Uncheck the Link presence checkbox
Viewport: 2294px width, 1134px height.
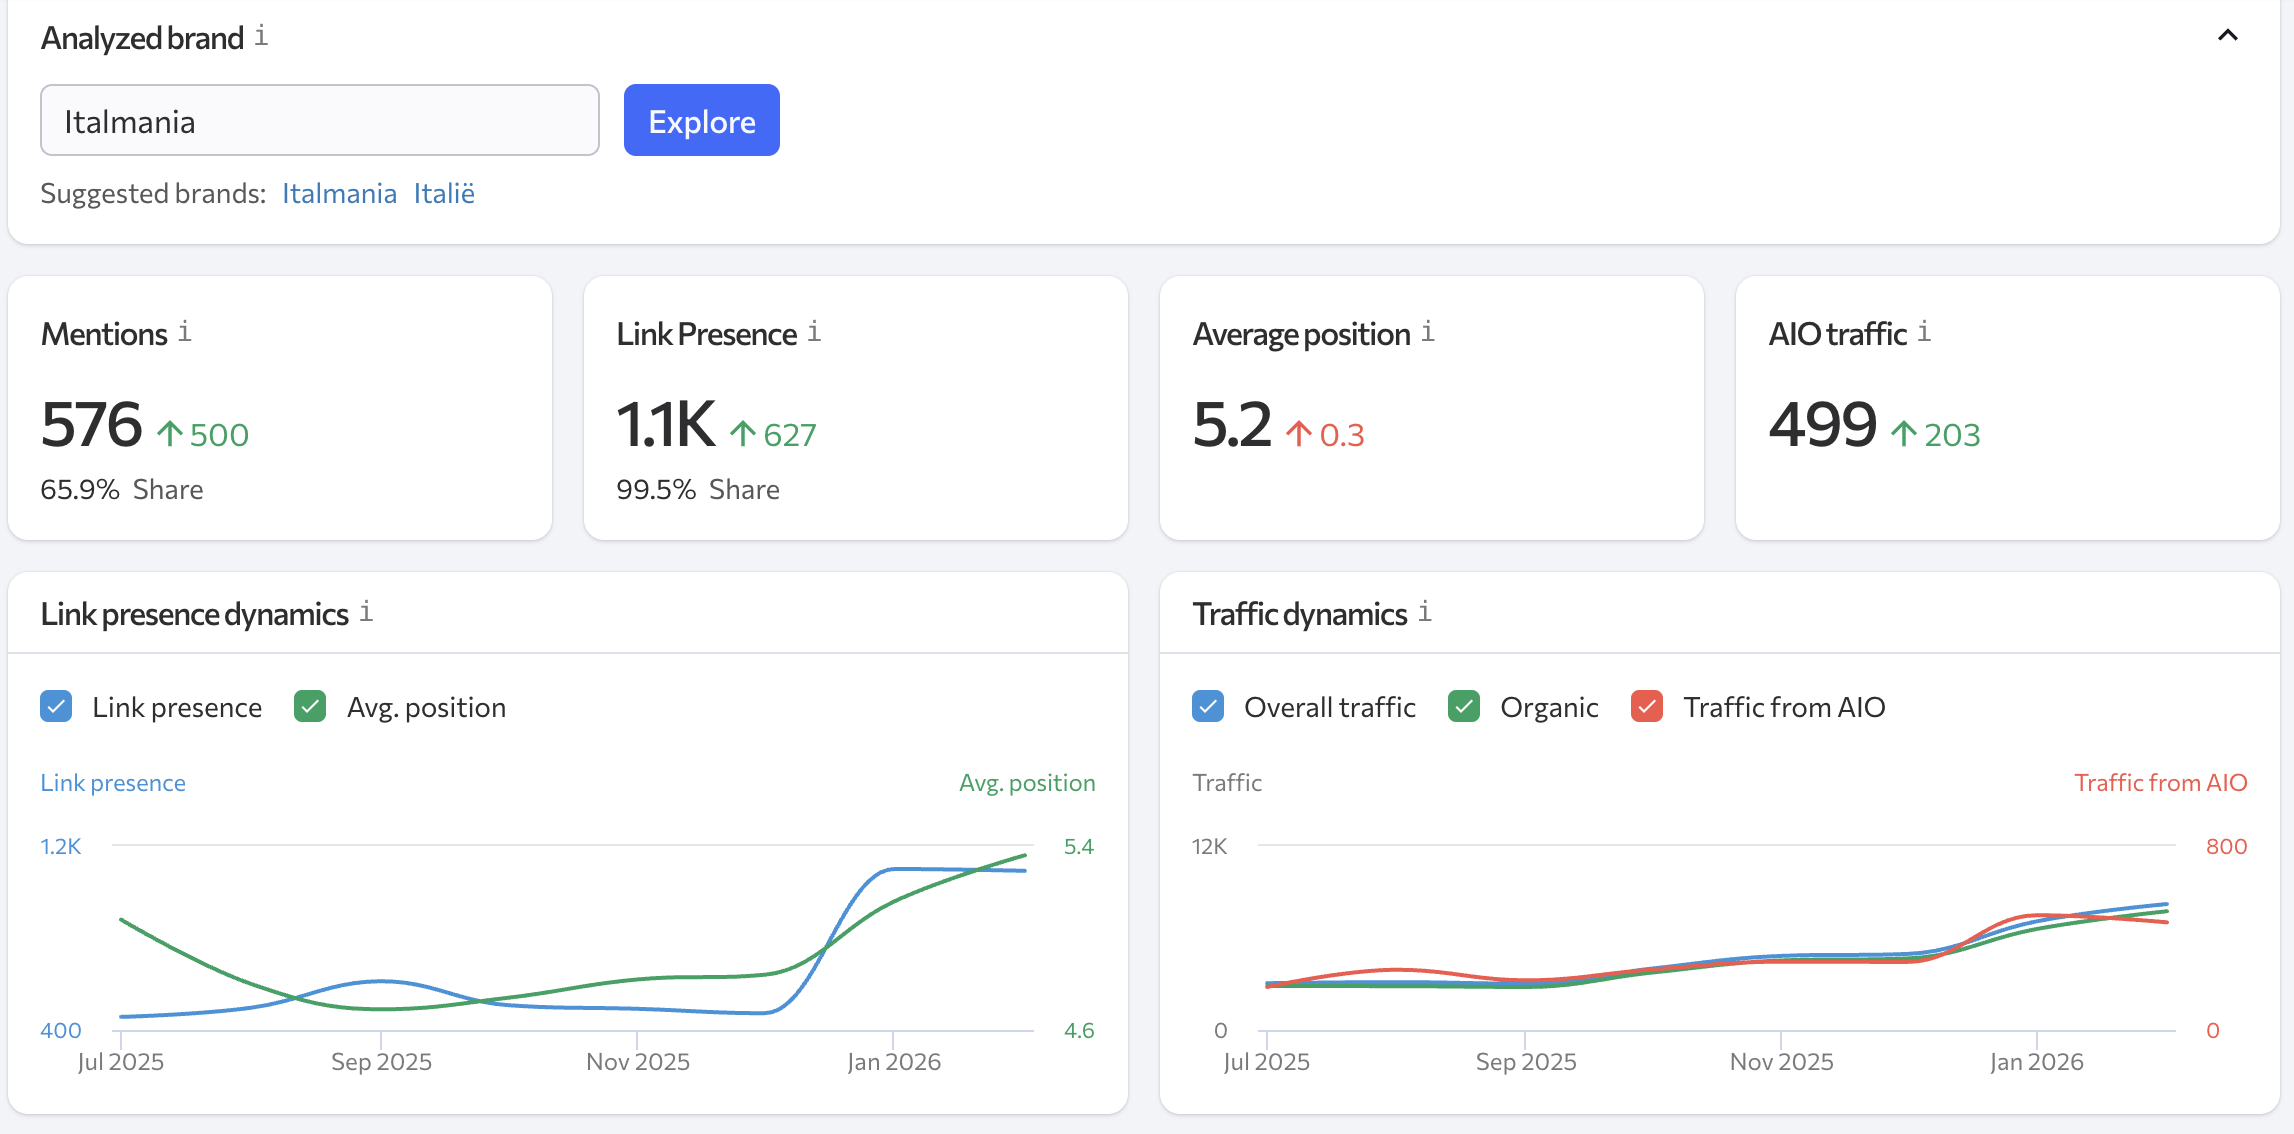click(56, 707)
